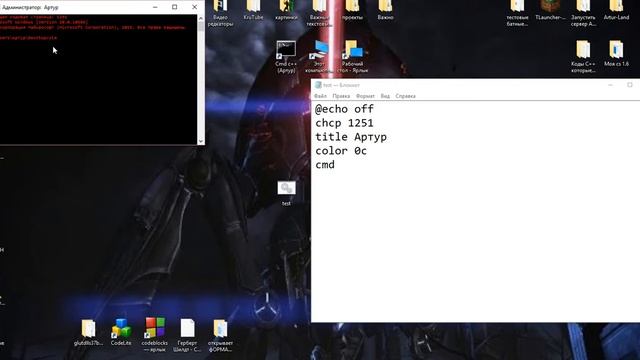Click the cmd scrollbar down arrow

(x=200, y=141)
